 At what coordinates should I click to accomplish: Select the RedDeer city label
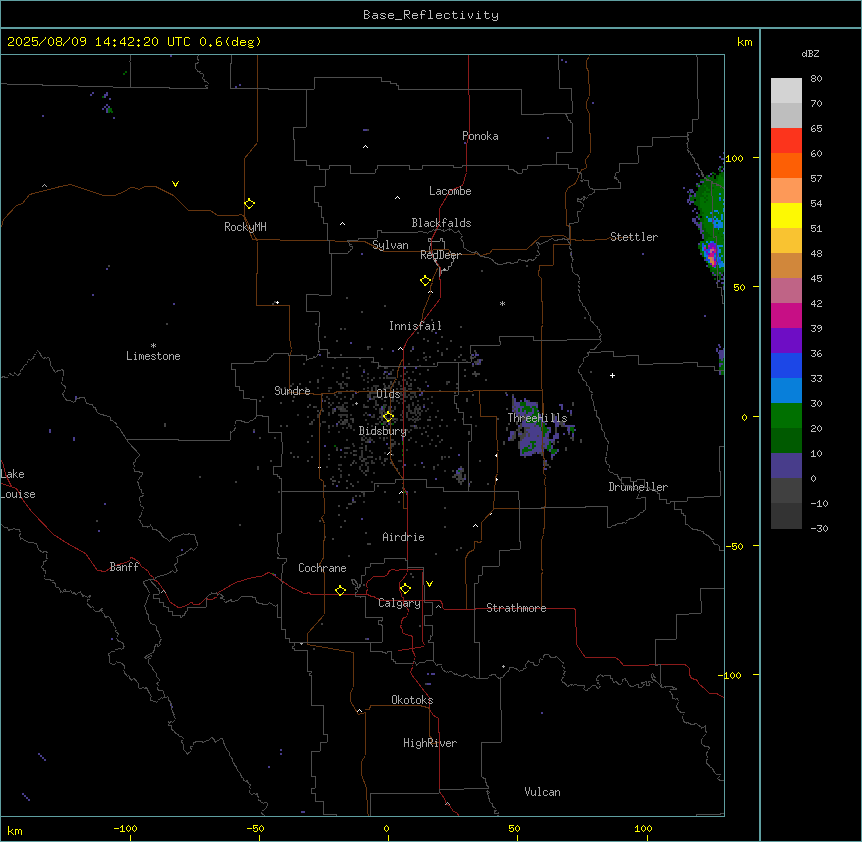440,255
